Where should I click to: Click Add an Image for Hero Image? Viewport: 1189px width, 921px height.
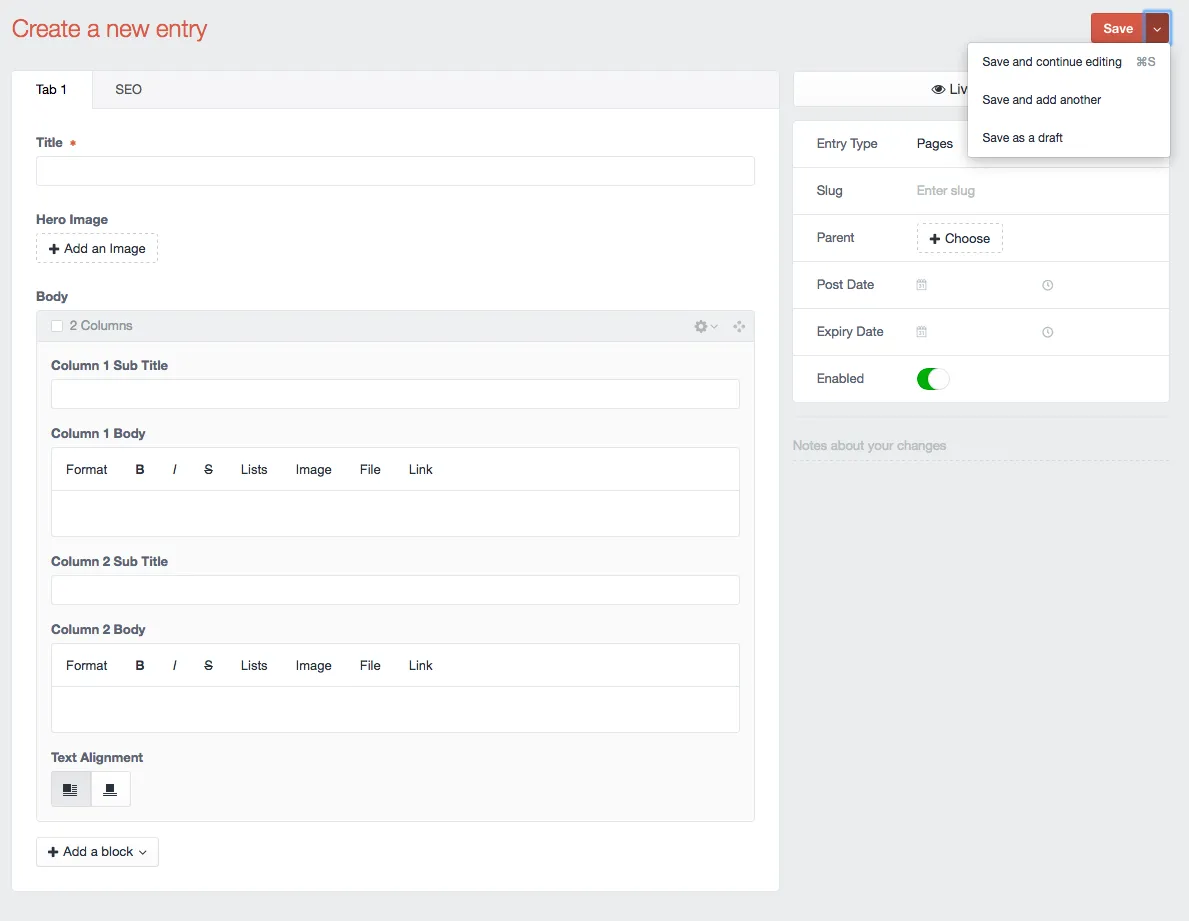click(x=97, y=249)
